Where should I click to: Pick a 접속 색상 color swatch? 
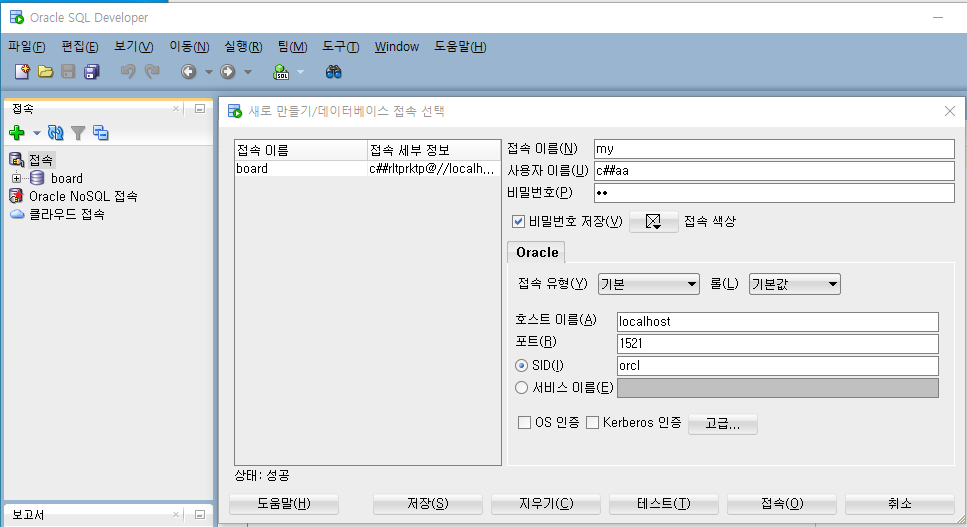tap(654, 221)
